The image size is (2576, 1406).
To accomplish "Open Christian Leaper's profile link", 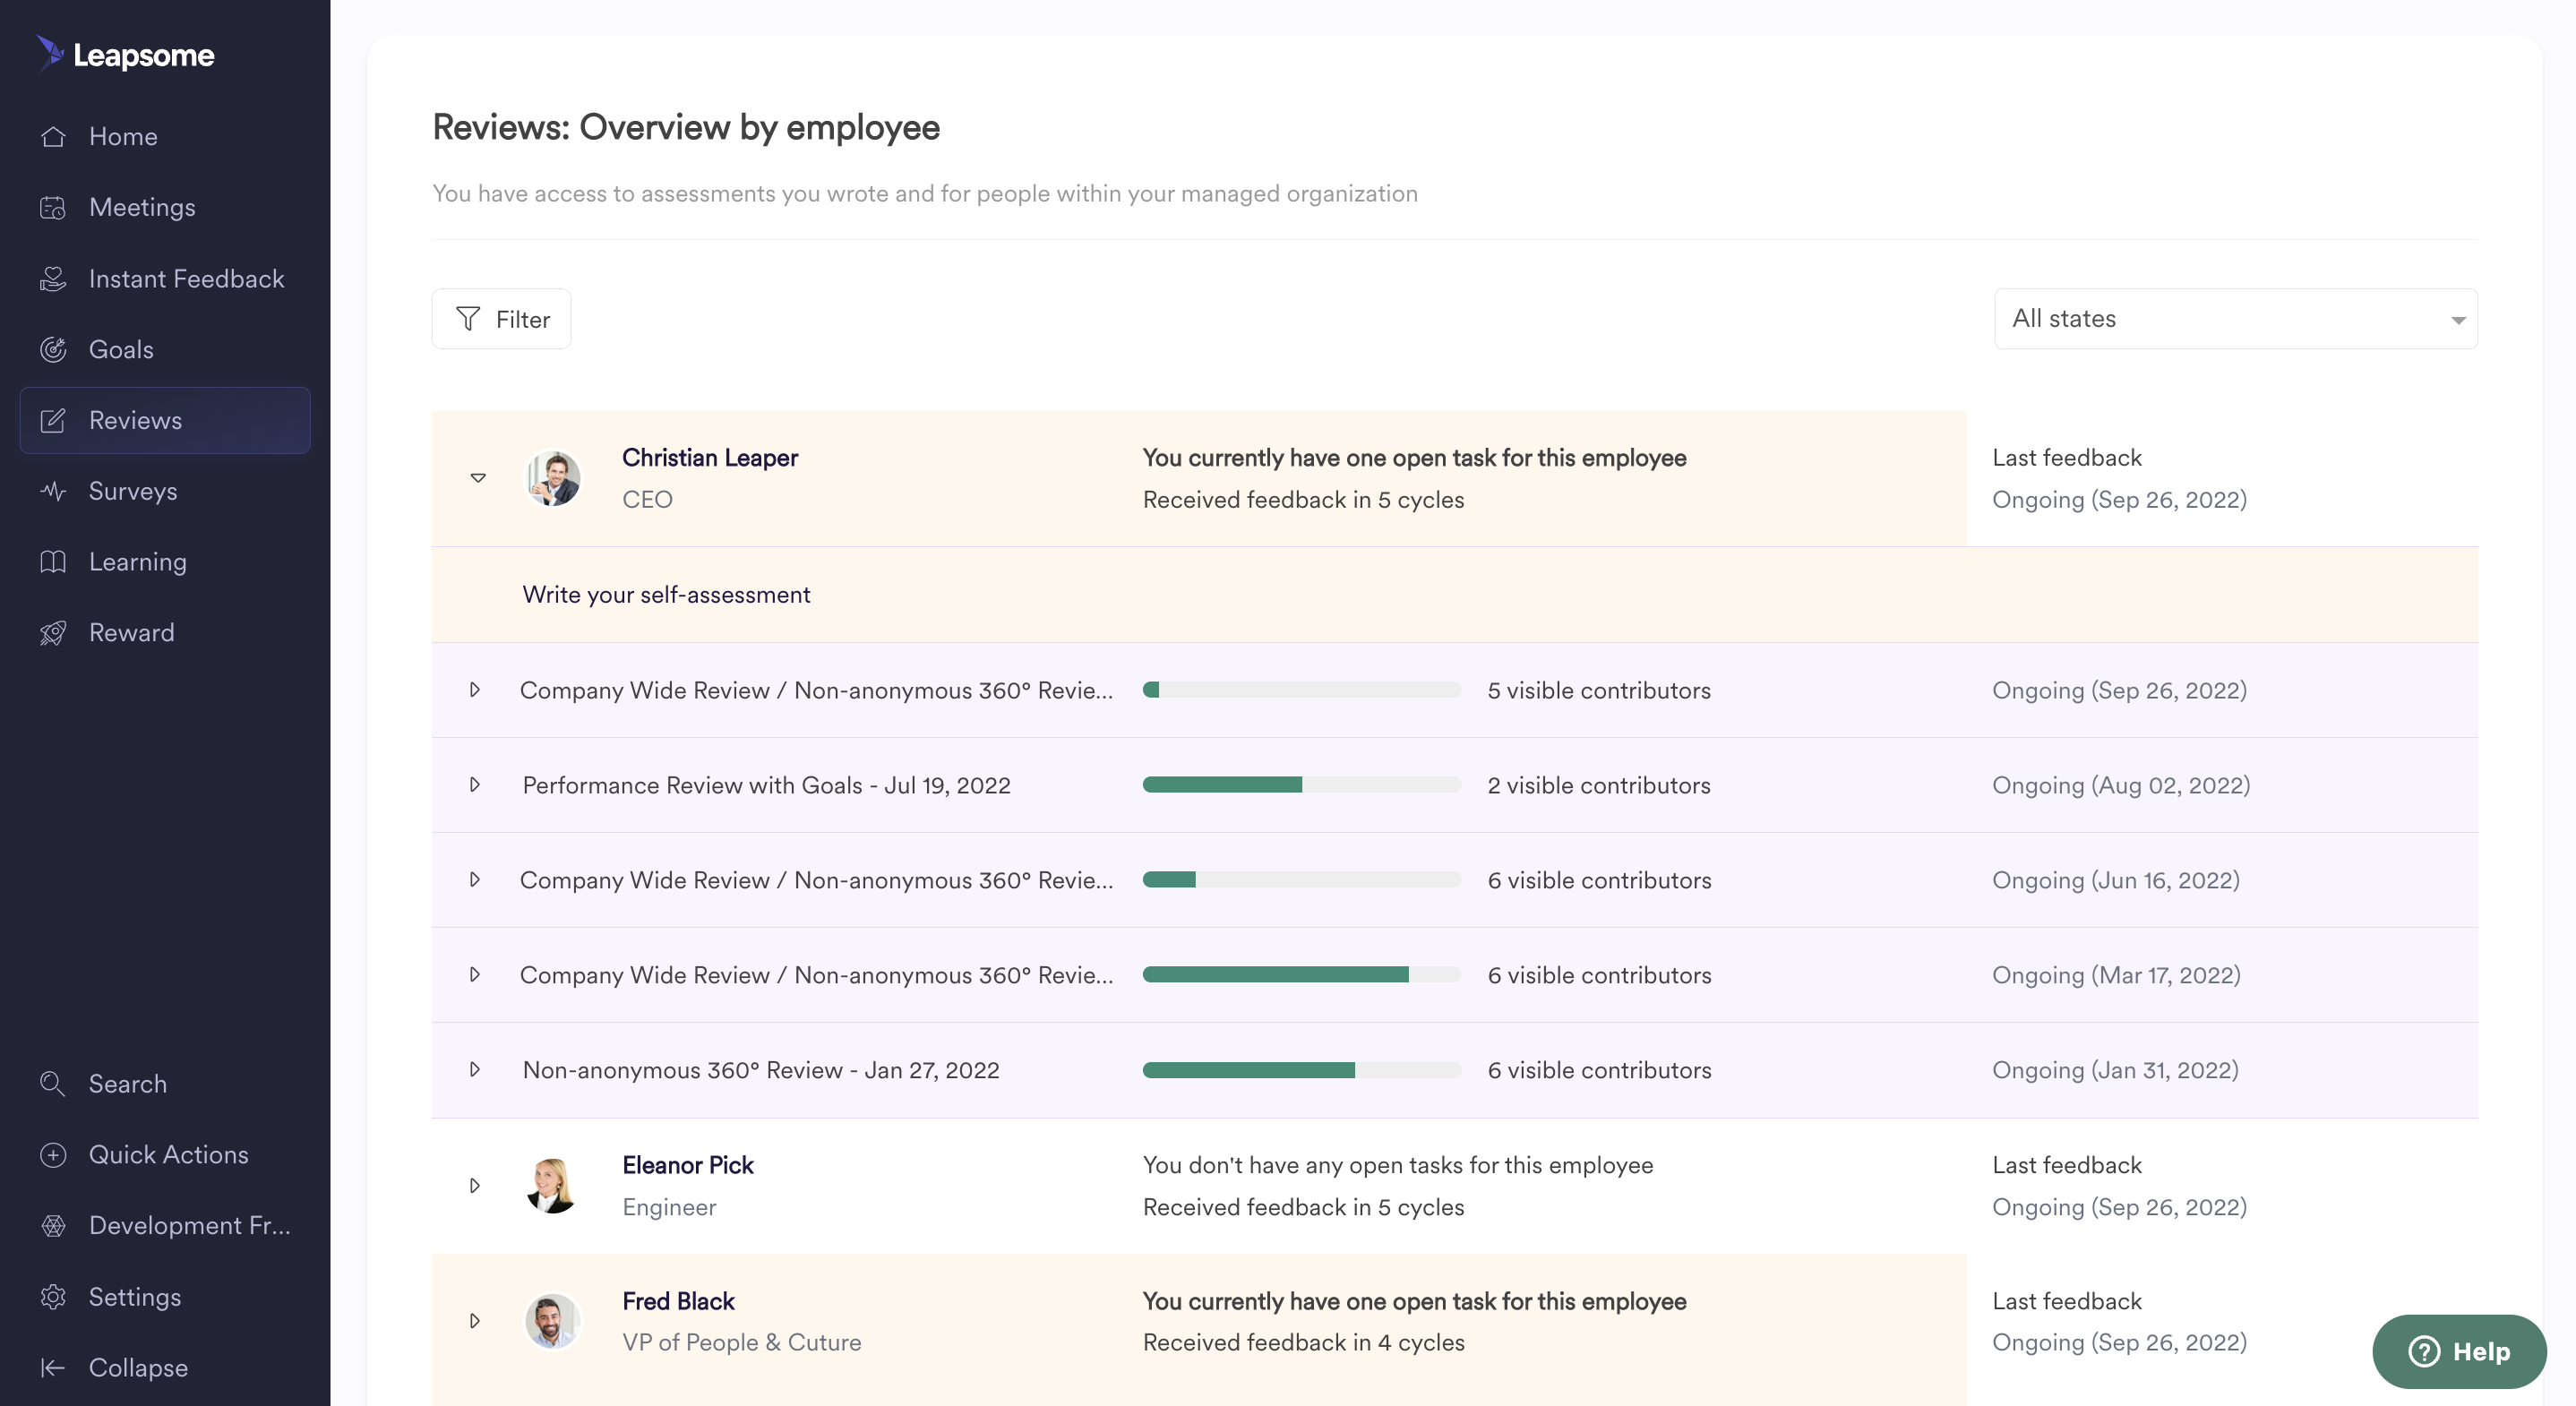I will tap(710, 458).
